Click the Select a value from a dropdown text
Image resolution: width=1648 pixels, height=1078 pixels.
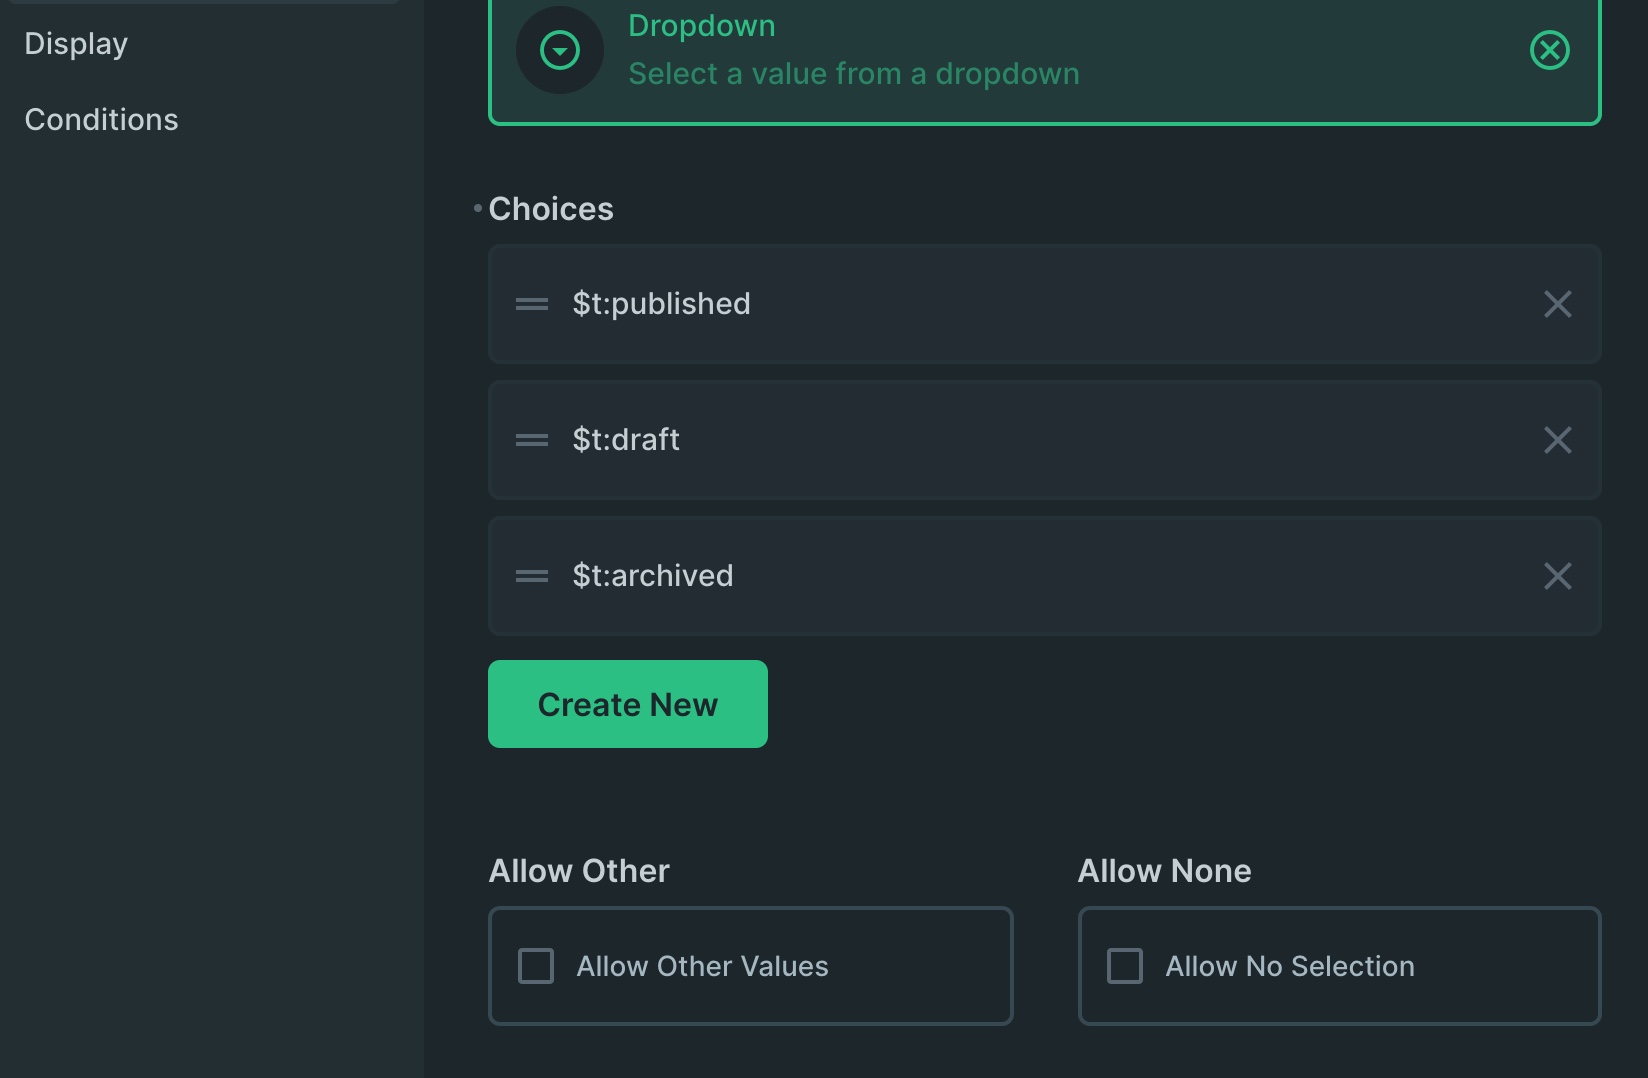(x=853, y=73)
